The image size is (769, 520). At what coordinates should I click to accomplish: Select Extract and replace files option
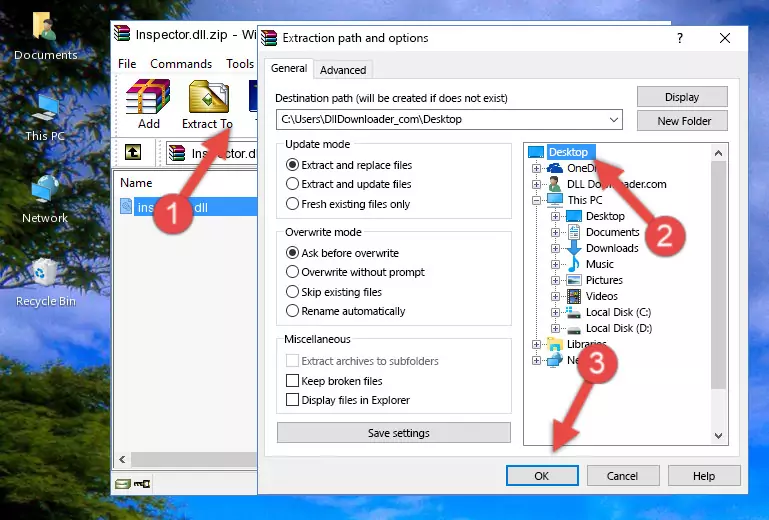[x=292, y=165]
